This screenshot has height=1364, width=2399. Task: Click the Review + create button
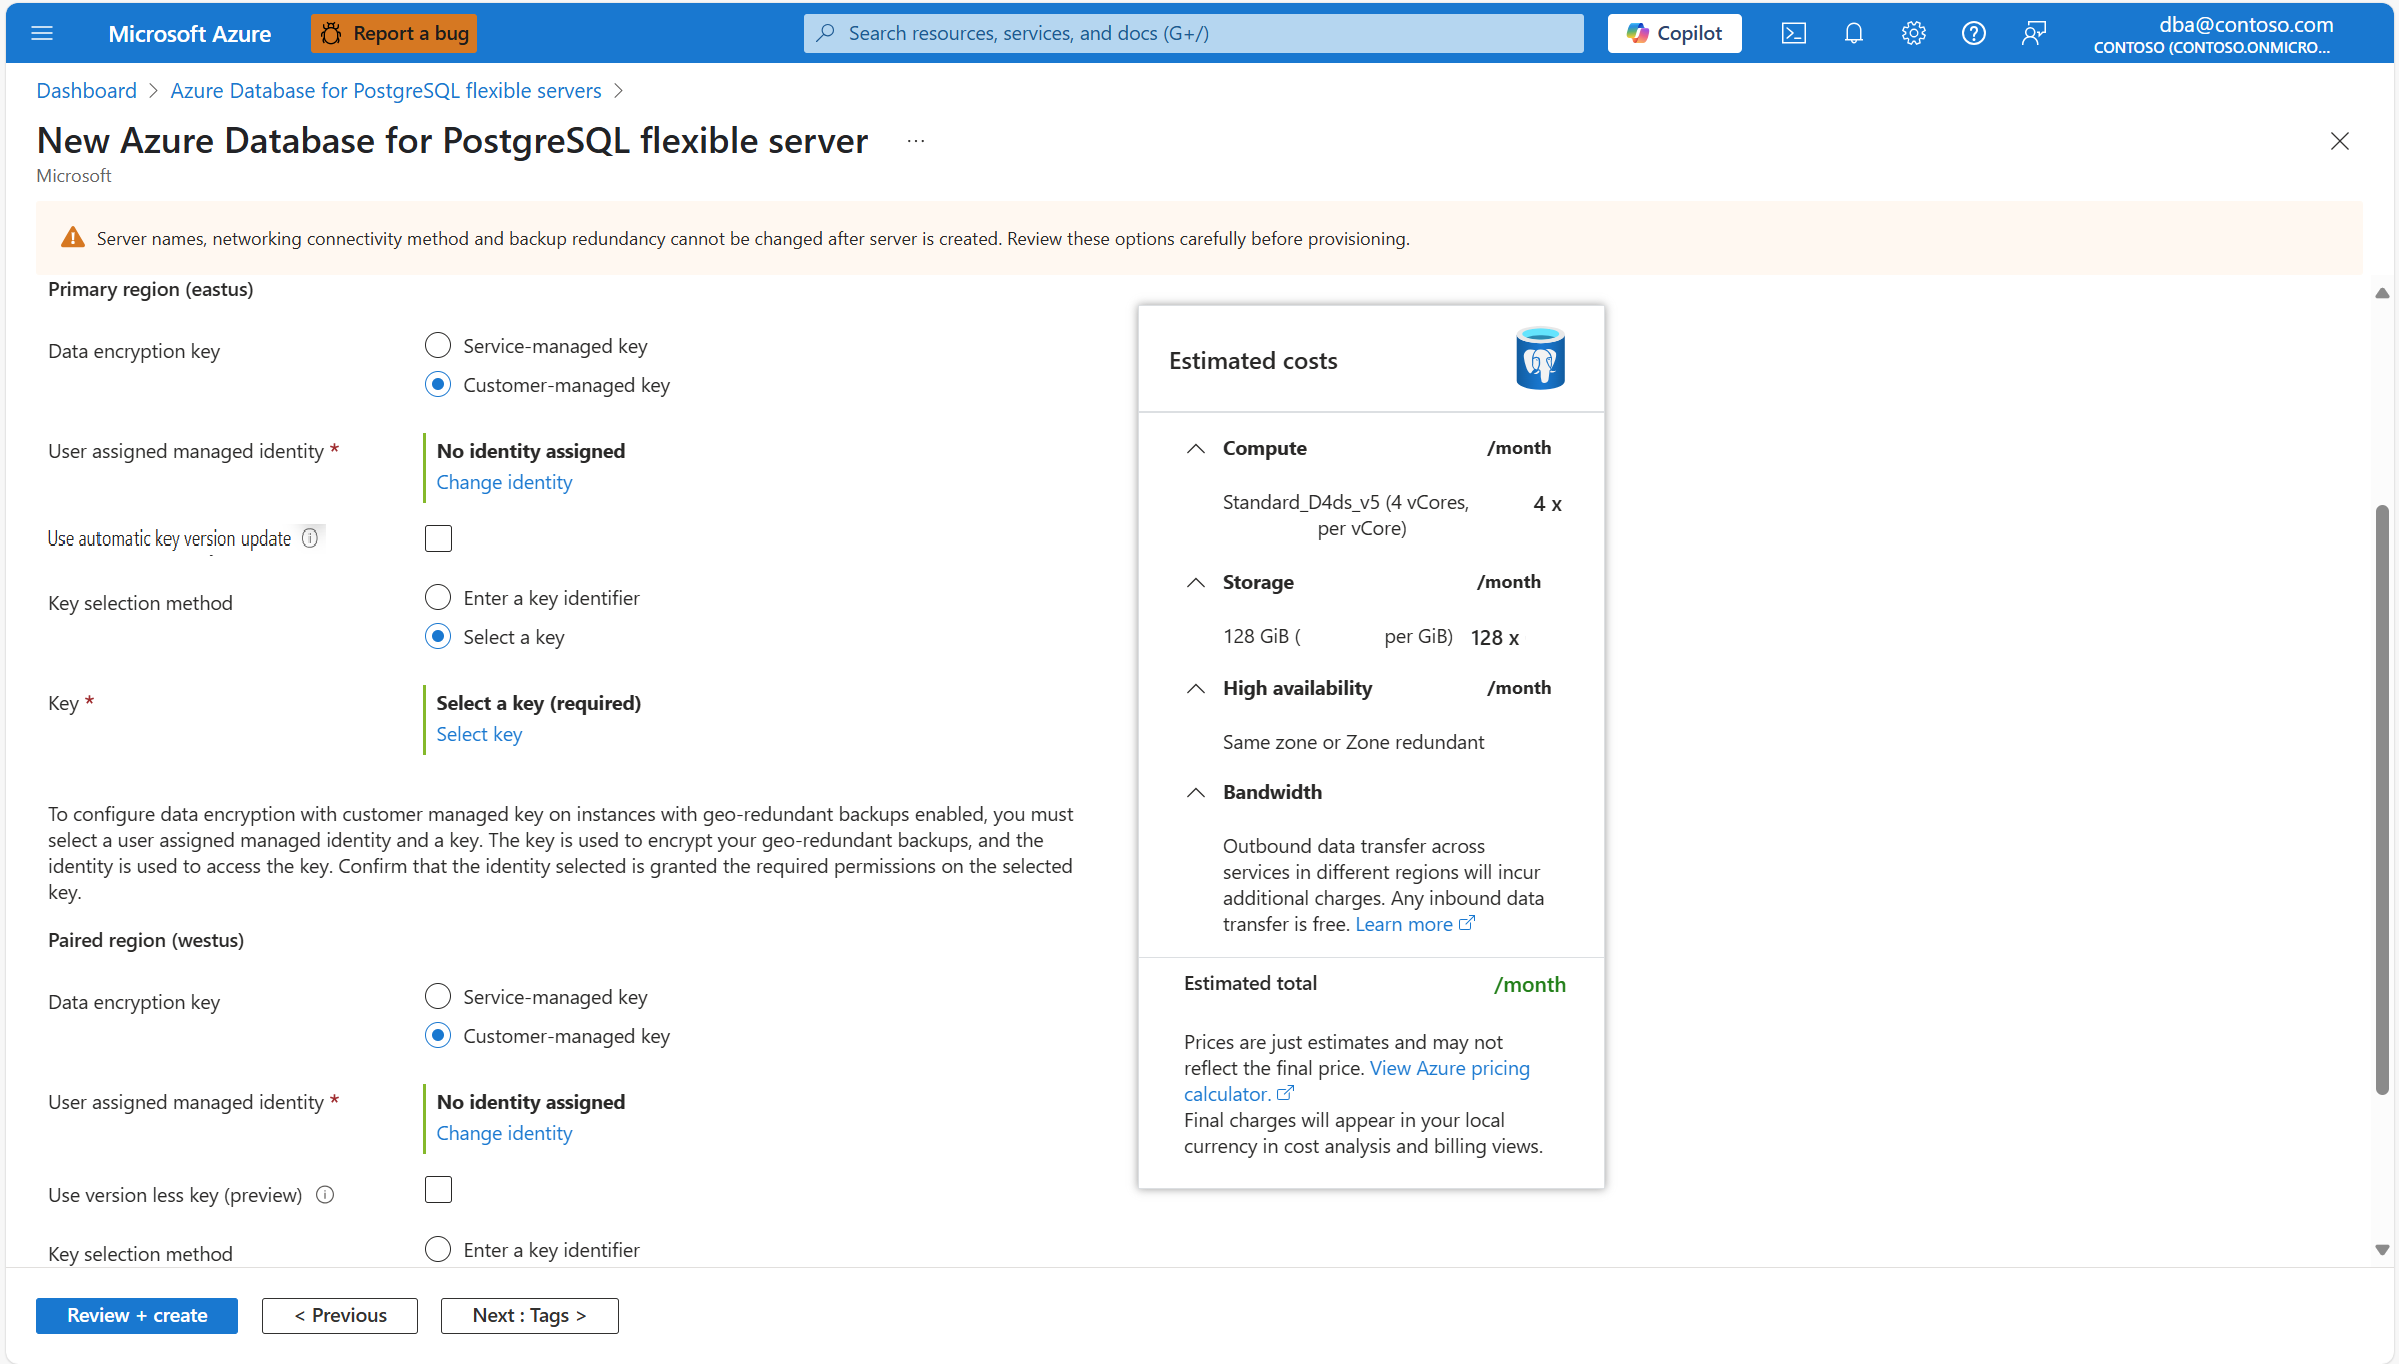pos(137,1315)
